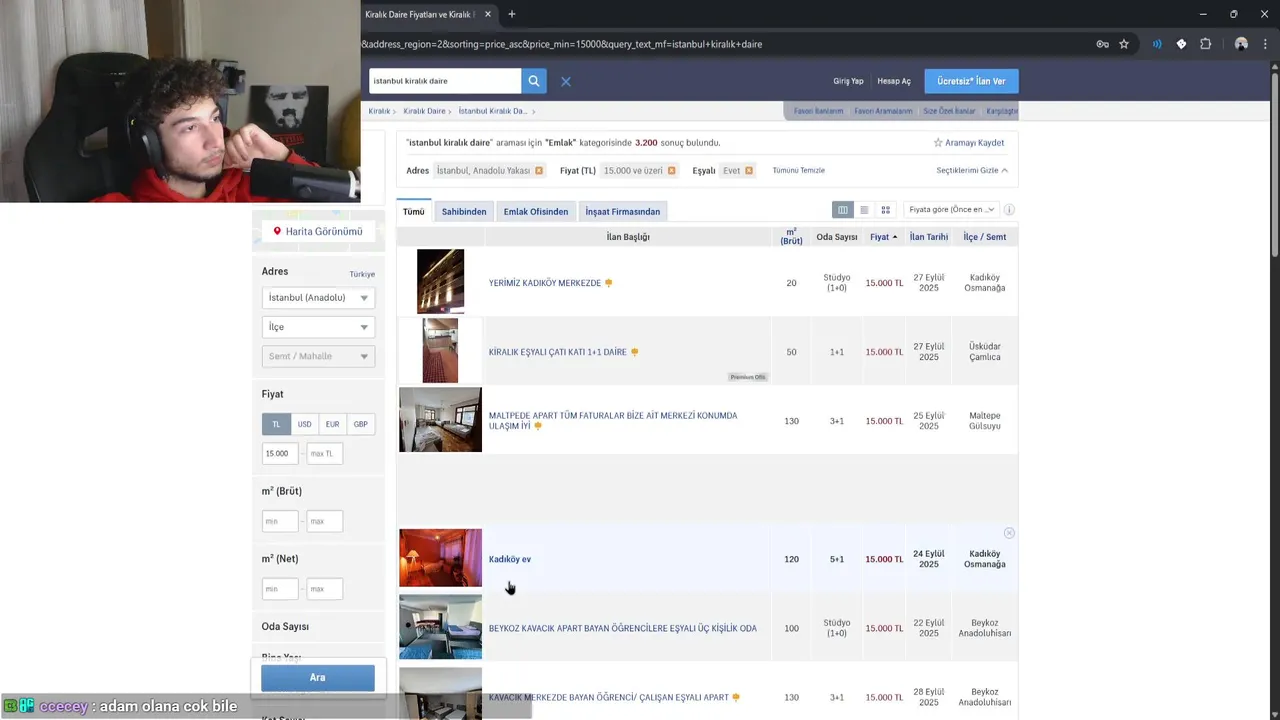The height and width of the screenshot is (720, 1280).
Task: Remove the İstanbul, Anadolu Yakası address filter
Action: pyautogui.click(x=539, y=171)
